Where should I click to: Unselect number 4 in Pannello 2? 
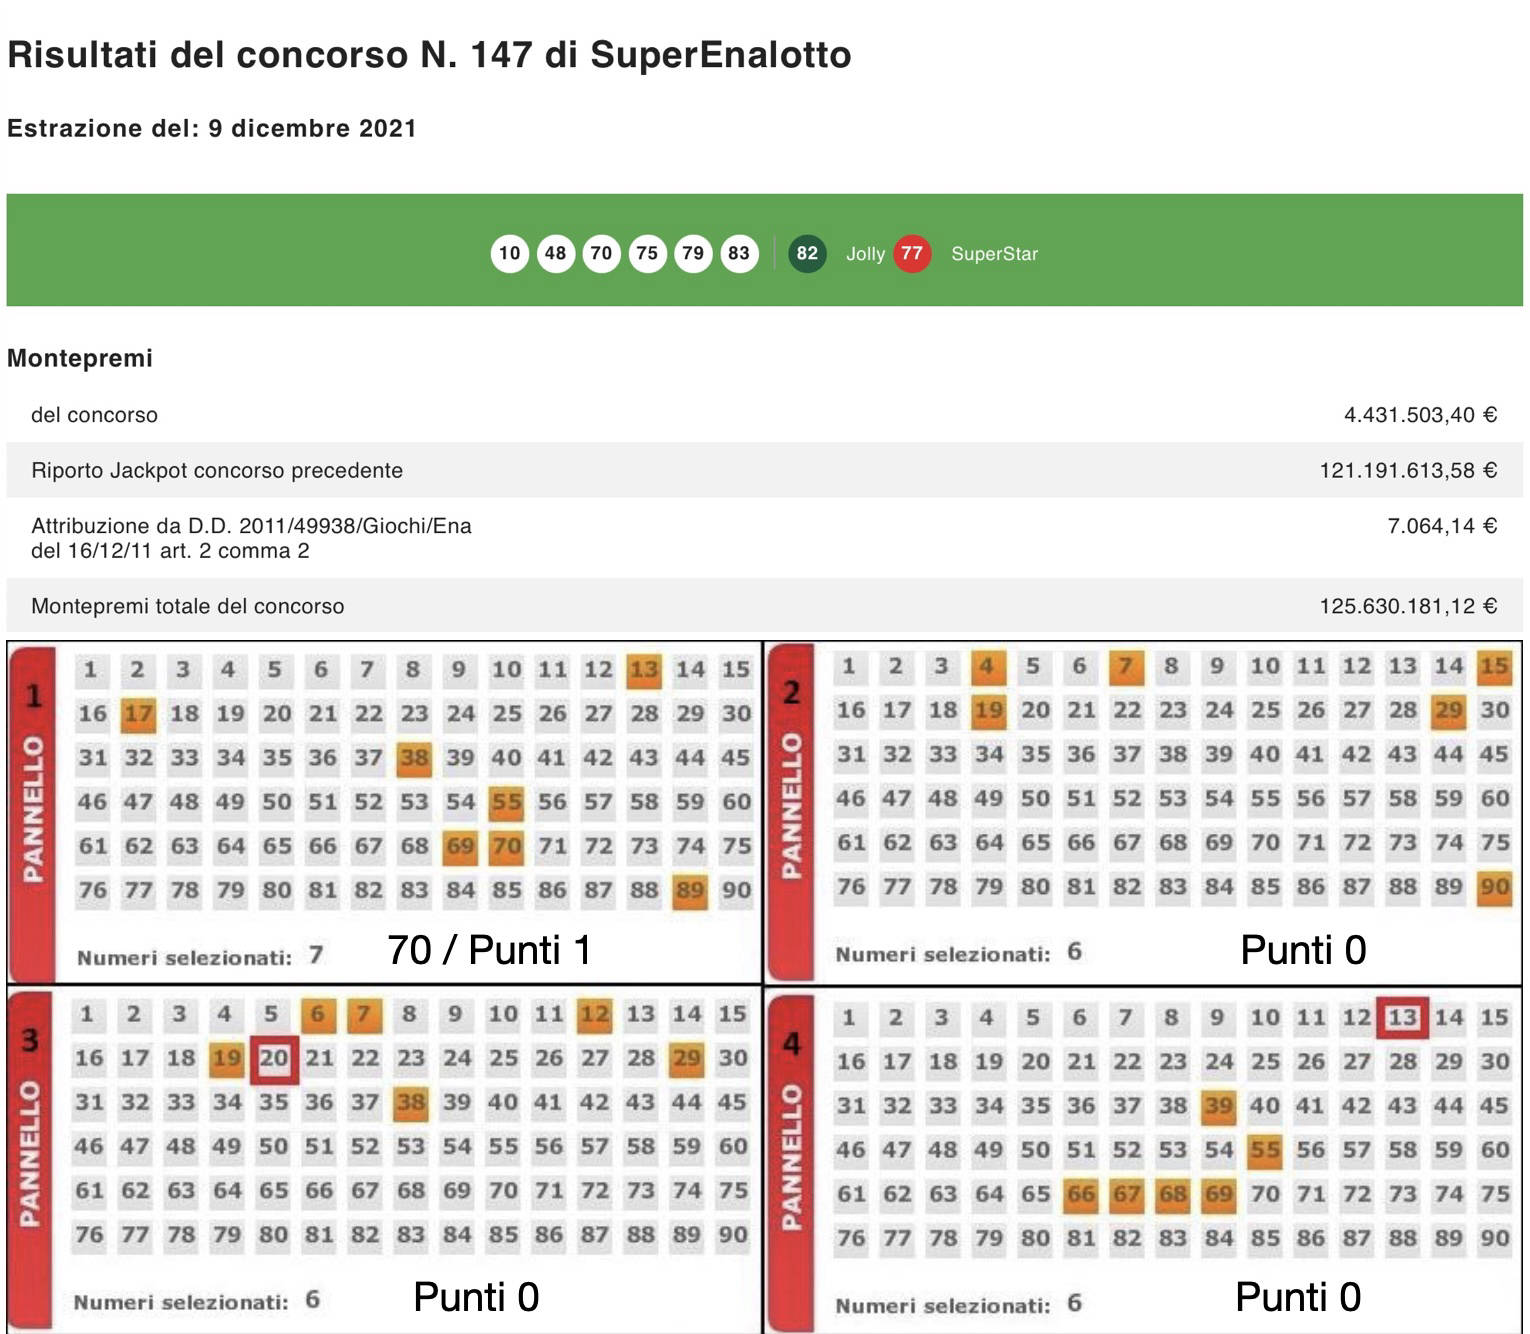point(987,667)
